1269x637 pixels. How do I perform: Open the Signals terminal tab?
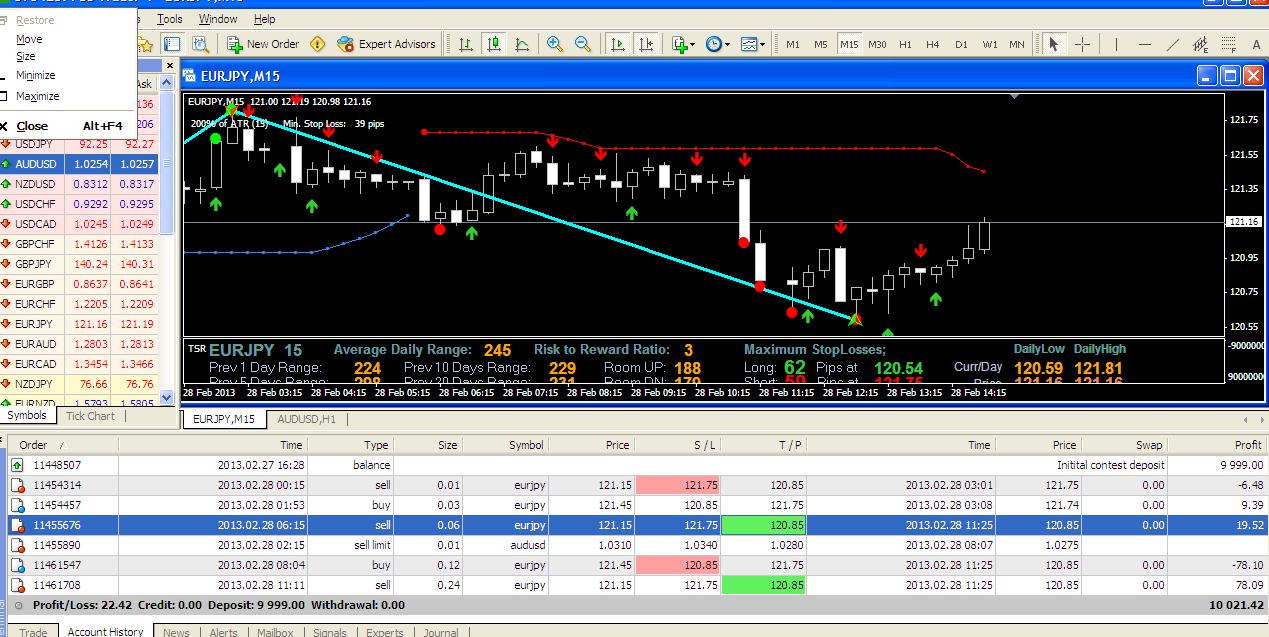point(329,632)
